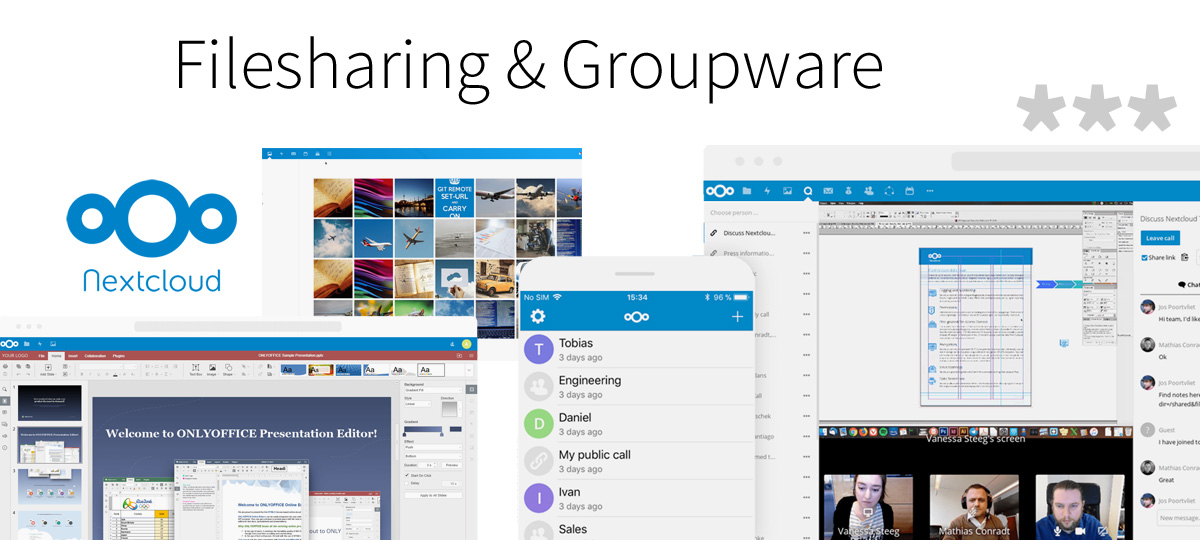Click Vanessa Steeg video tile
This screenshot has width=1200, height=540.
point(866,507)
